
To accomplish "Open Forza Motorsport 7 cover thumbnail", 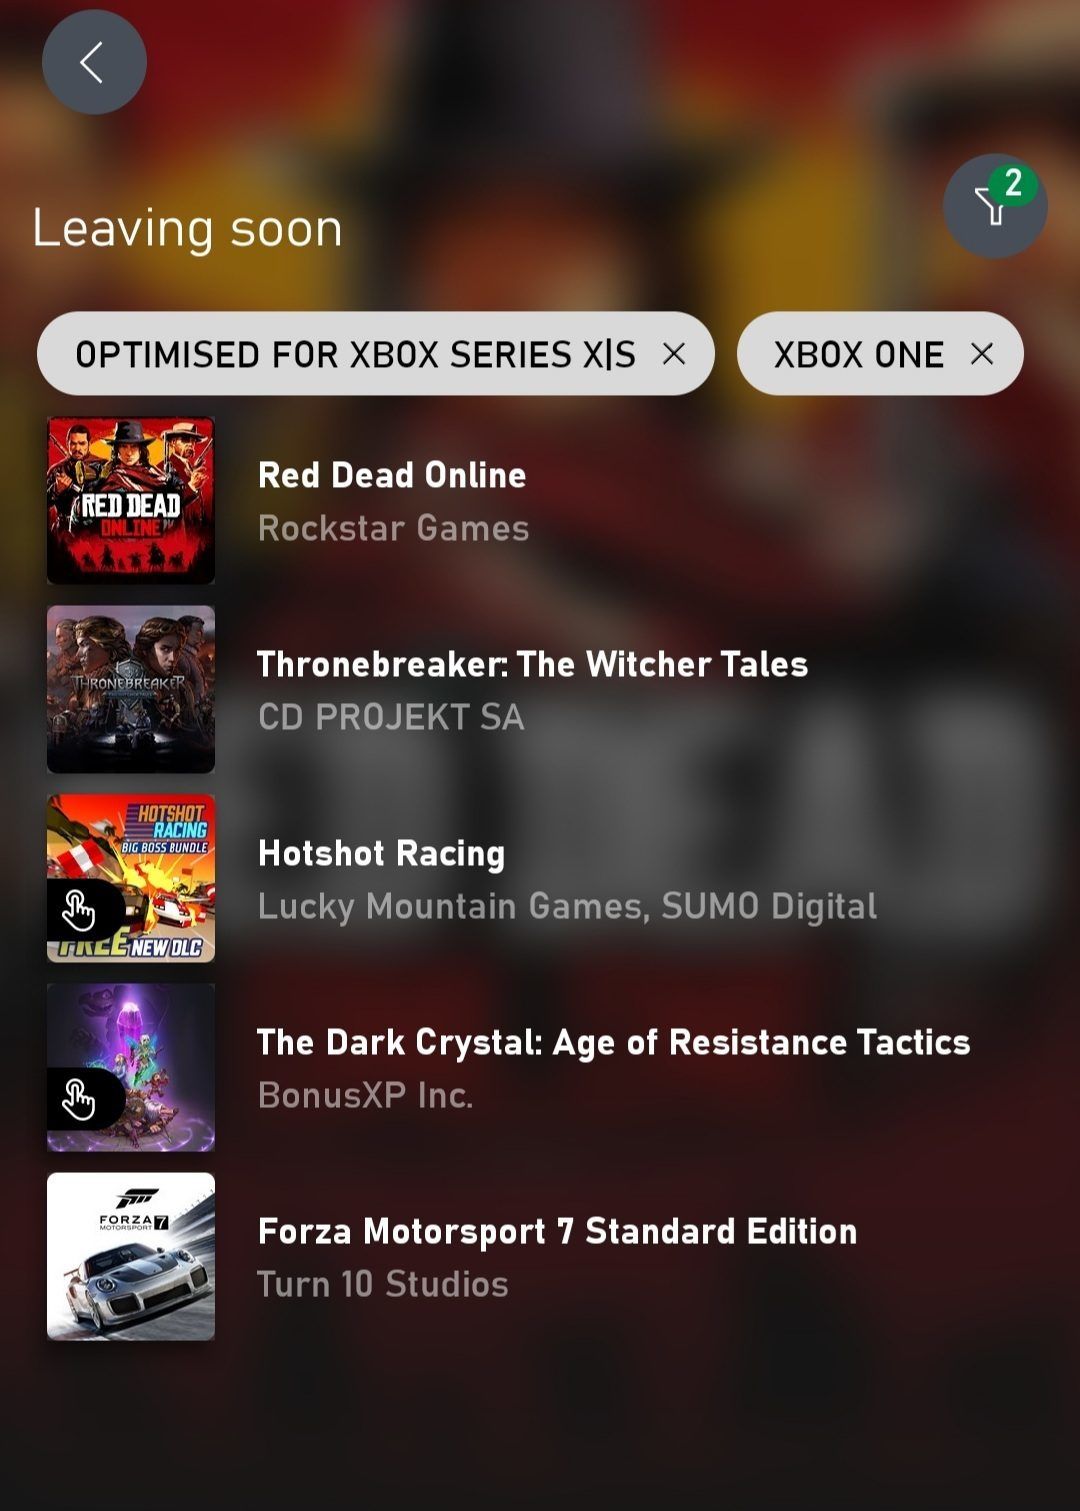I will click(x=131, y=1256).
